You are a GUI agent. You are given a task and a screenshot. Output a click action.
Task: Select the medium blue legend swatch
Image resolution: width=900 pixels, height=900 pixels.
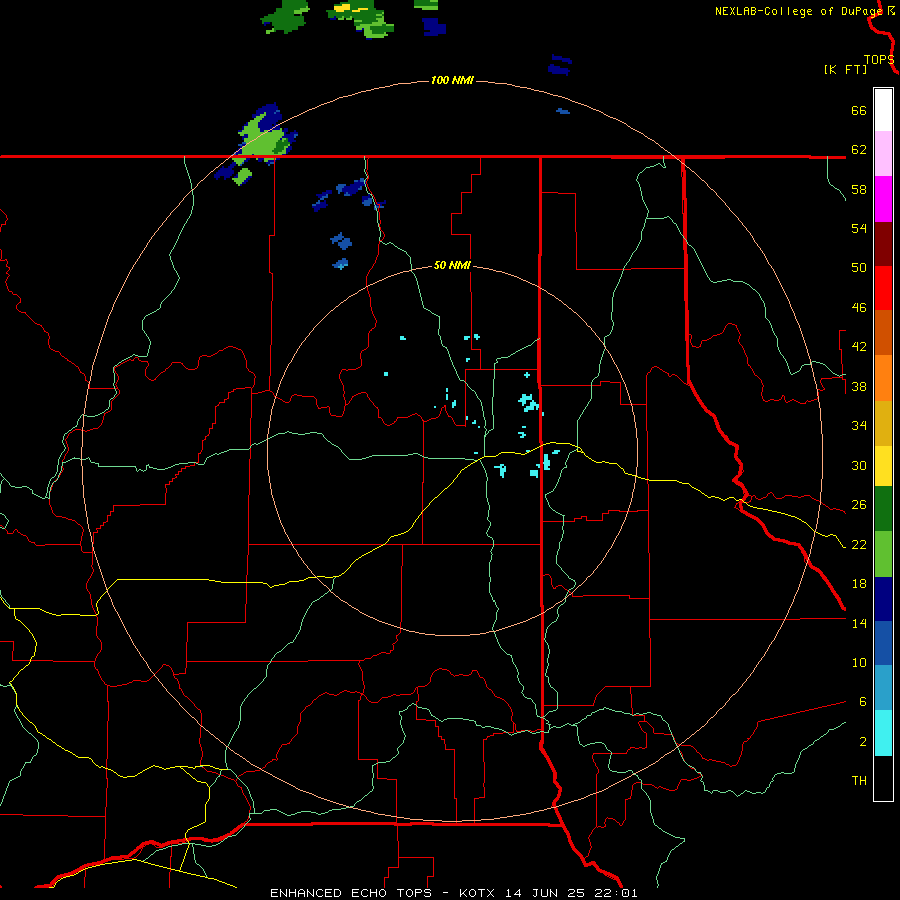tap(883, 643)
